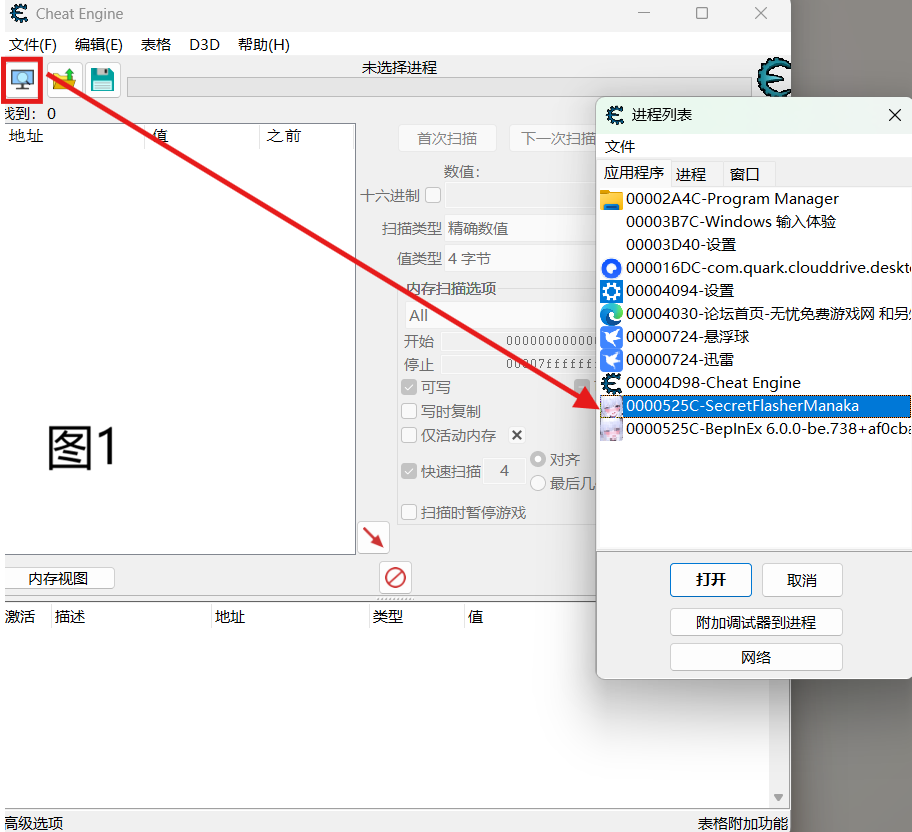Viewport: 912px width, 832px height.
Task: Select the 00000724-悬浮球 process
Action: coord(755,337)
